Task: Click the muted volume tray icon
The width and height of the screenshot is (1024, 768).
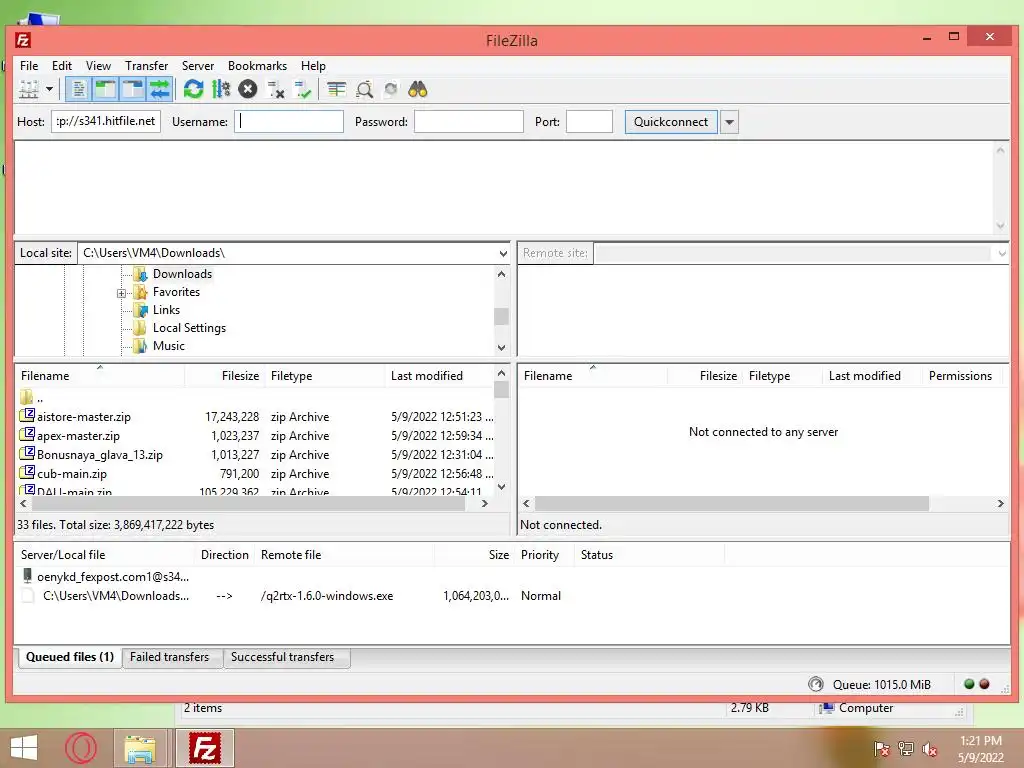Action: pyautogui.click(x=929, y=749)
